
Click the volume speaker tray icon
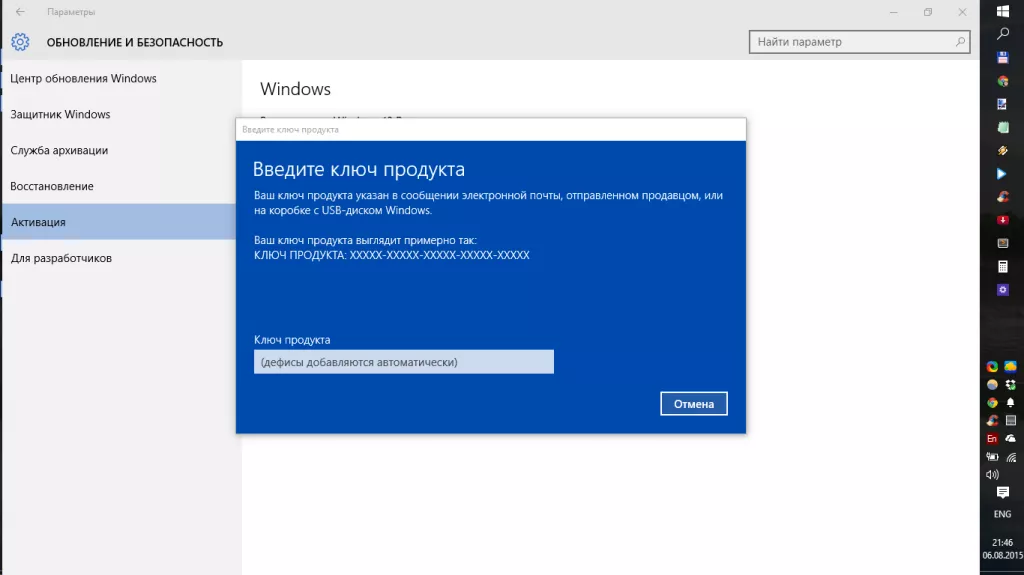992,474
